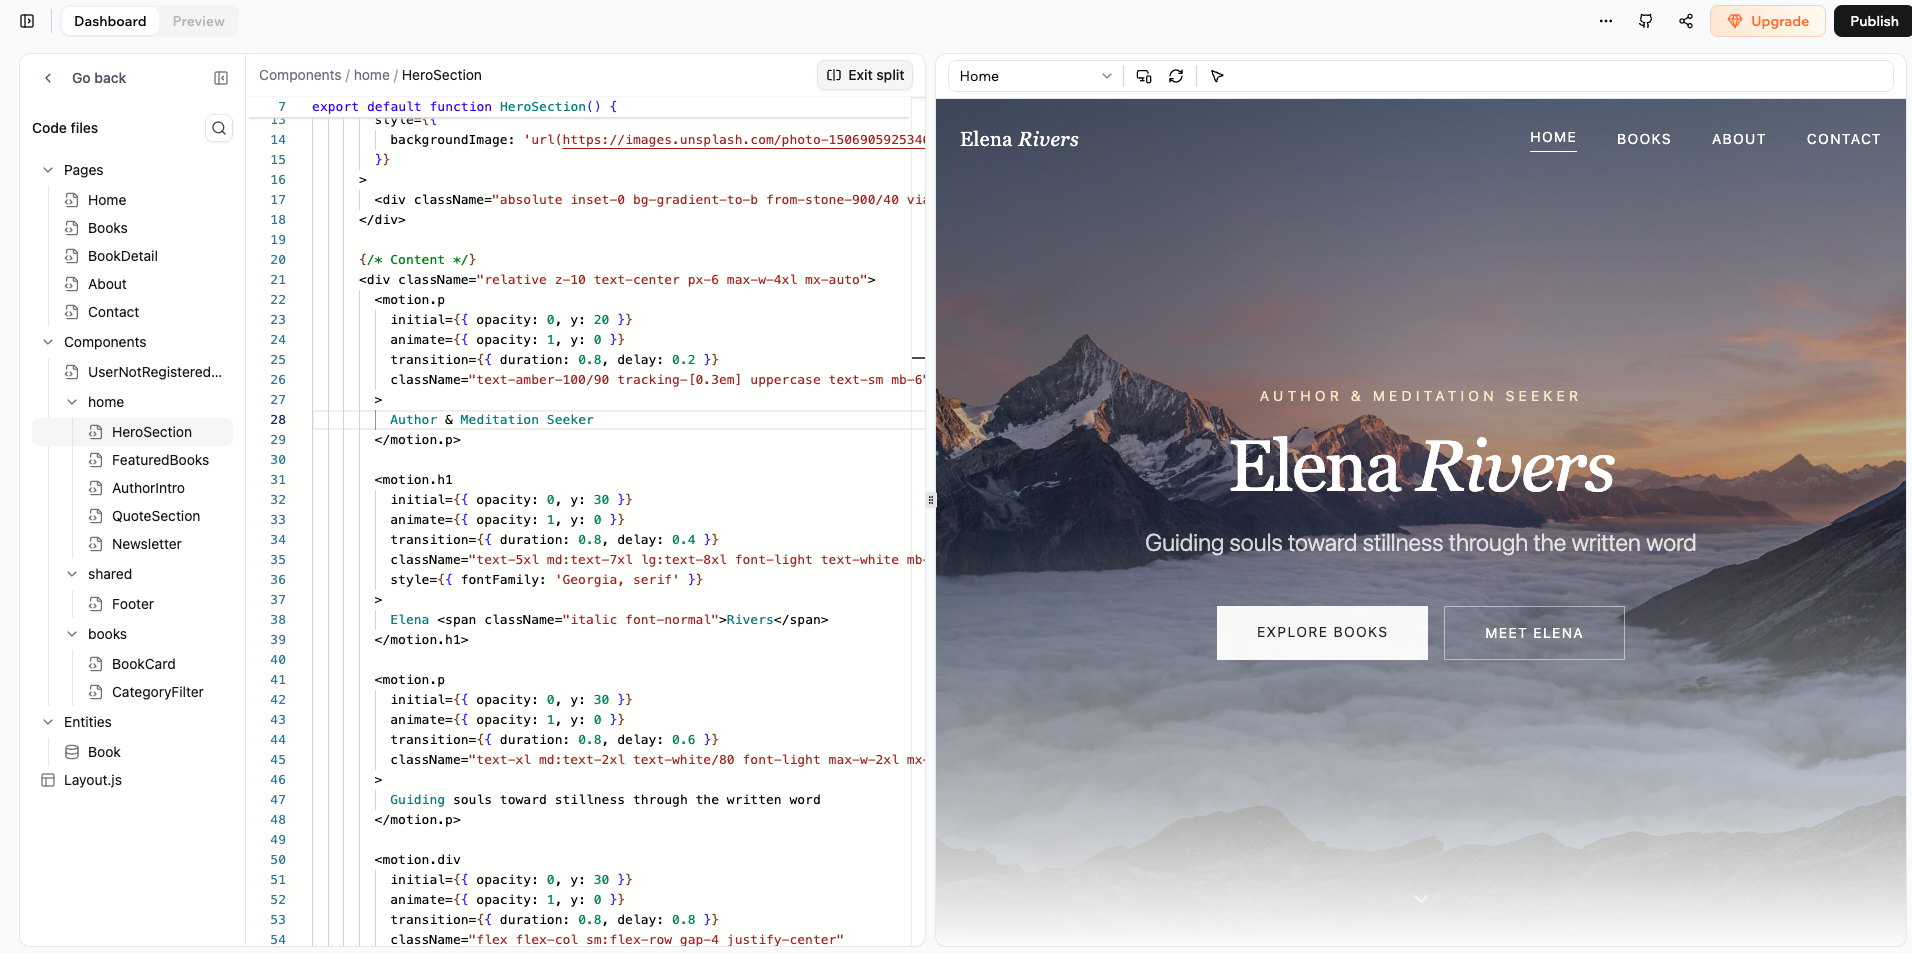Select the Dashboard tab
The image size is (1912, 953).
110,21
